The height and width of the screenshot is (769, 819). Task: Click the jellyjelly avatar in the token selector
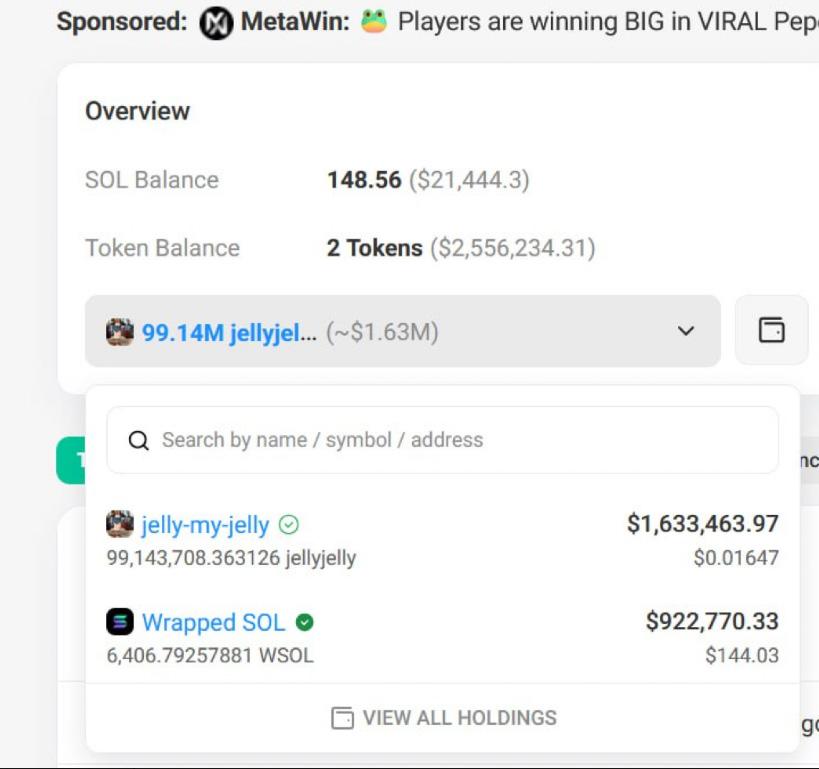[120, 332]
